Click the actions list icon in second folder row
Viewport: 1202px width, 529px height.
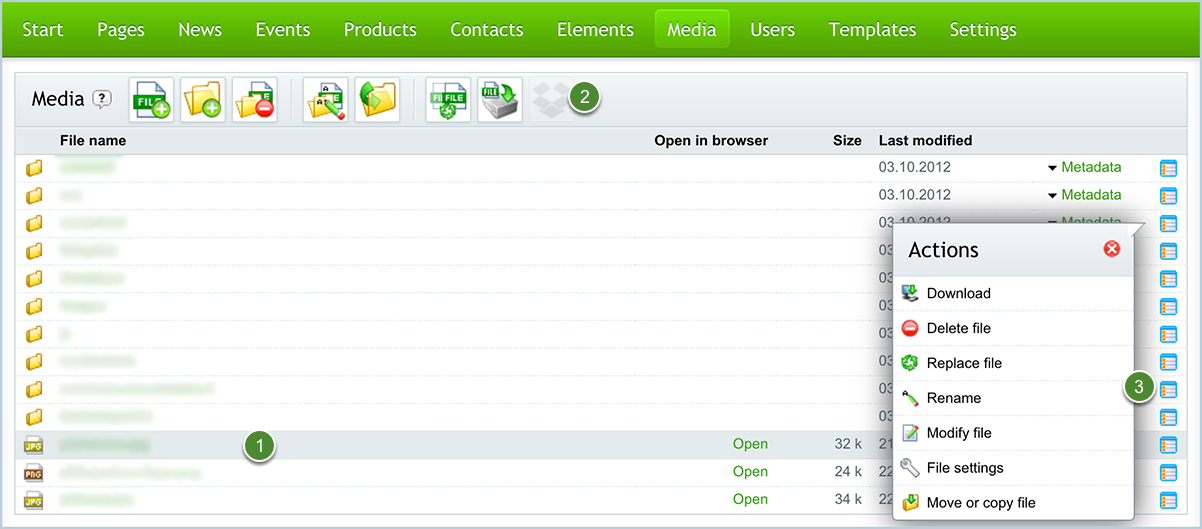pyautogui.click(x=1168, y=195)
